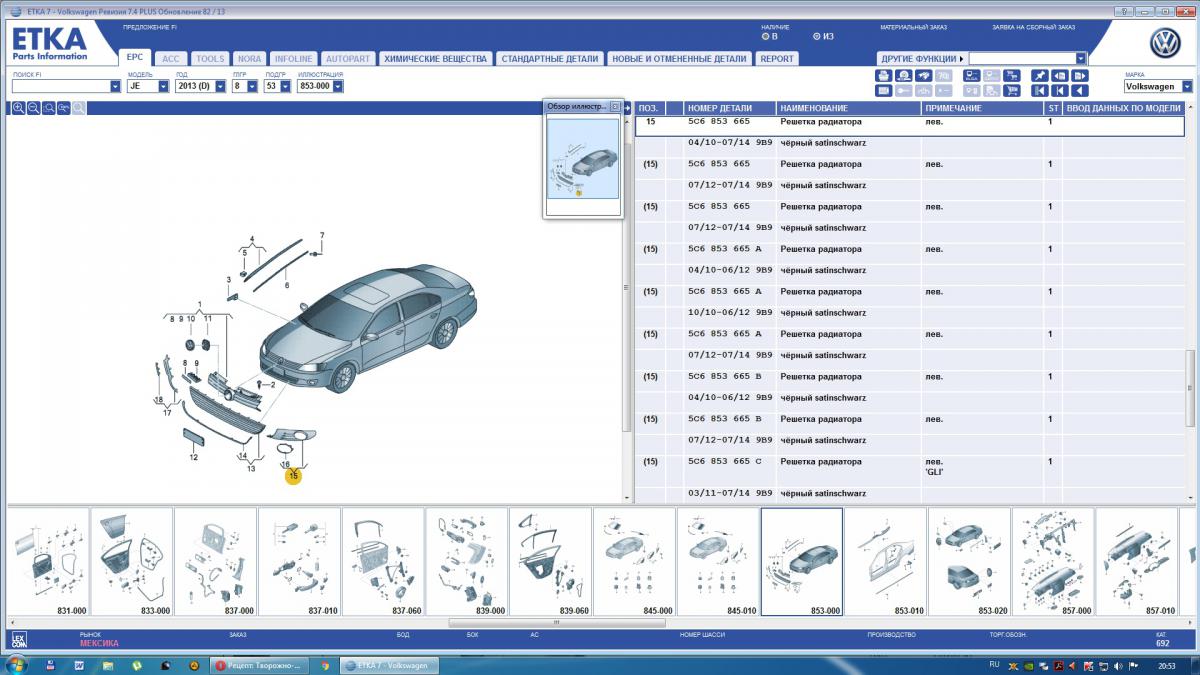Viewport: 1200px width, 675px height.
Task: Open the ГлГр 8 dropdown
Action: 250,86
